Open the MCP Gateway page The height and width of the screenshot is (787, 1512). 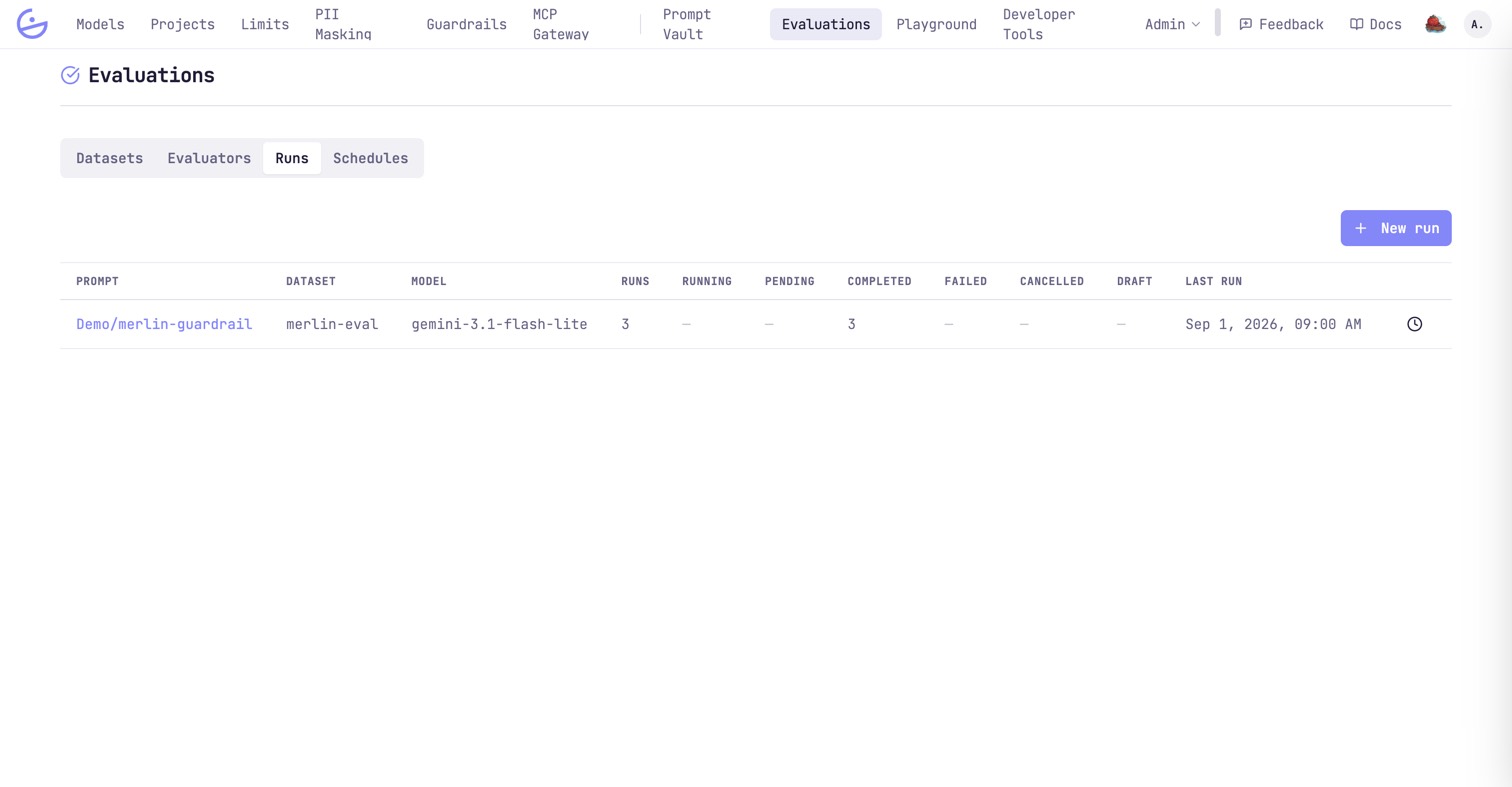[x=560, y=24]
